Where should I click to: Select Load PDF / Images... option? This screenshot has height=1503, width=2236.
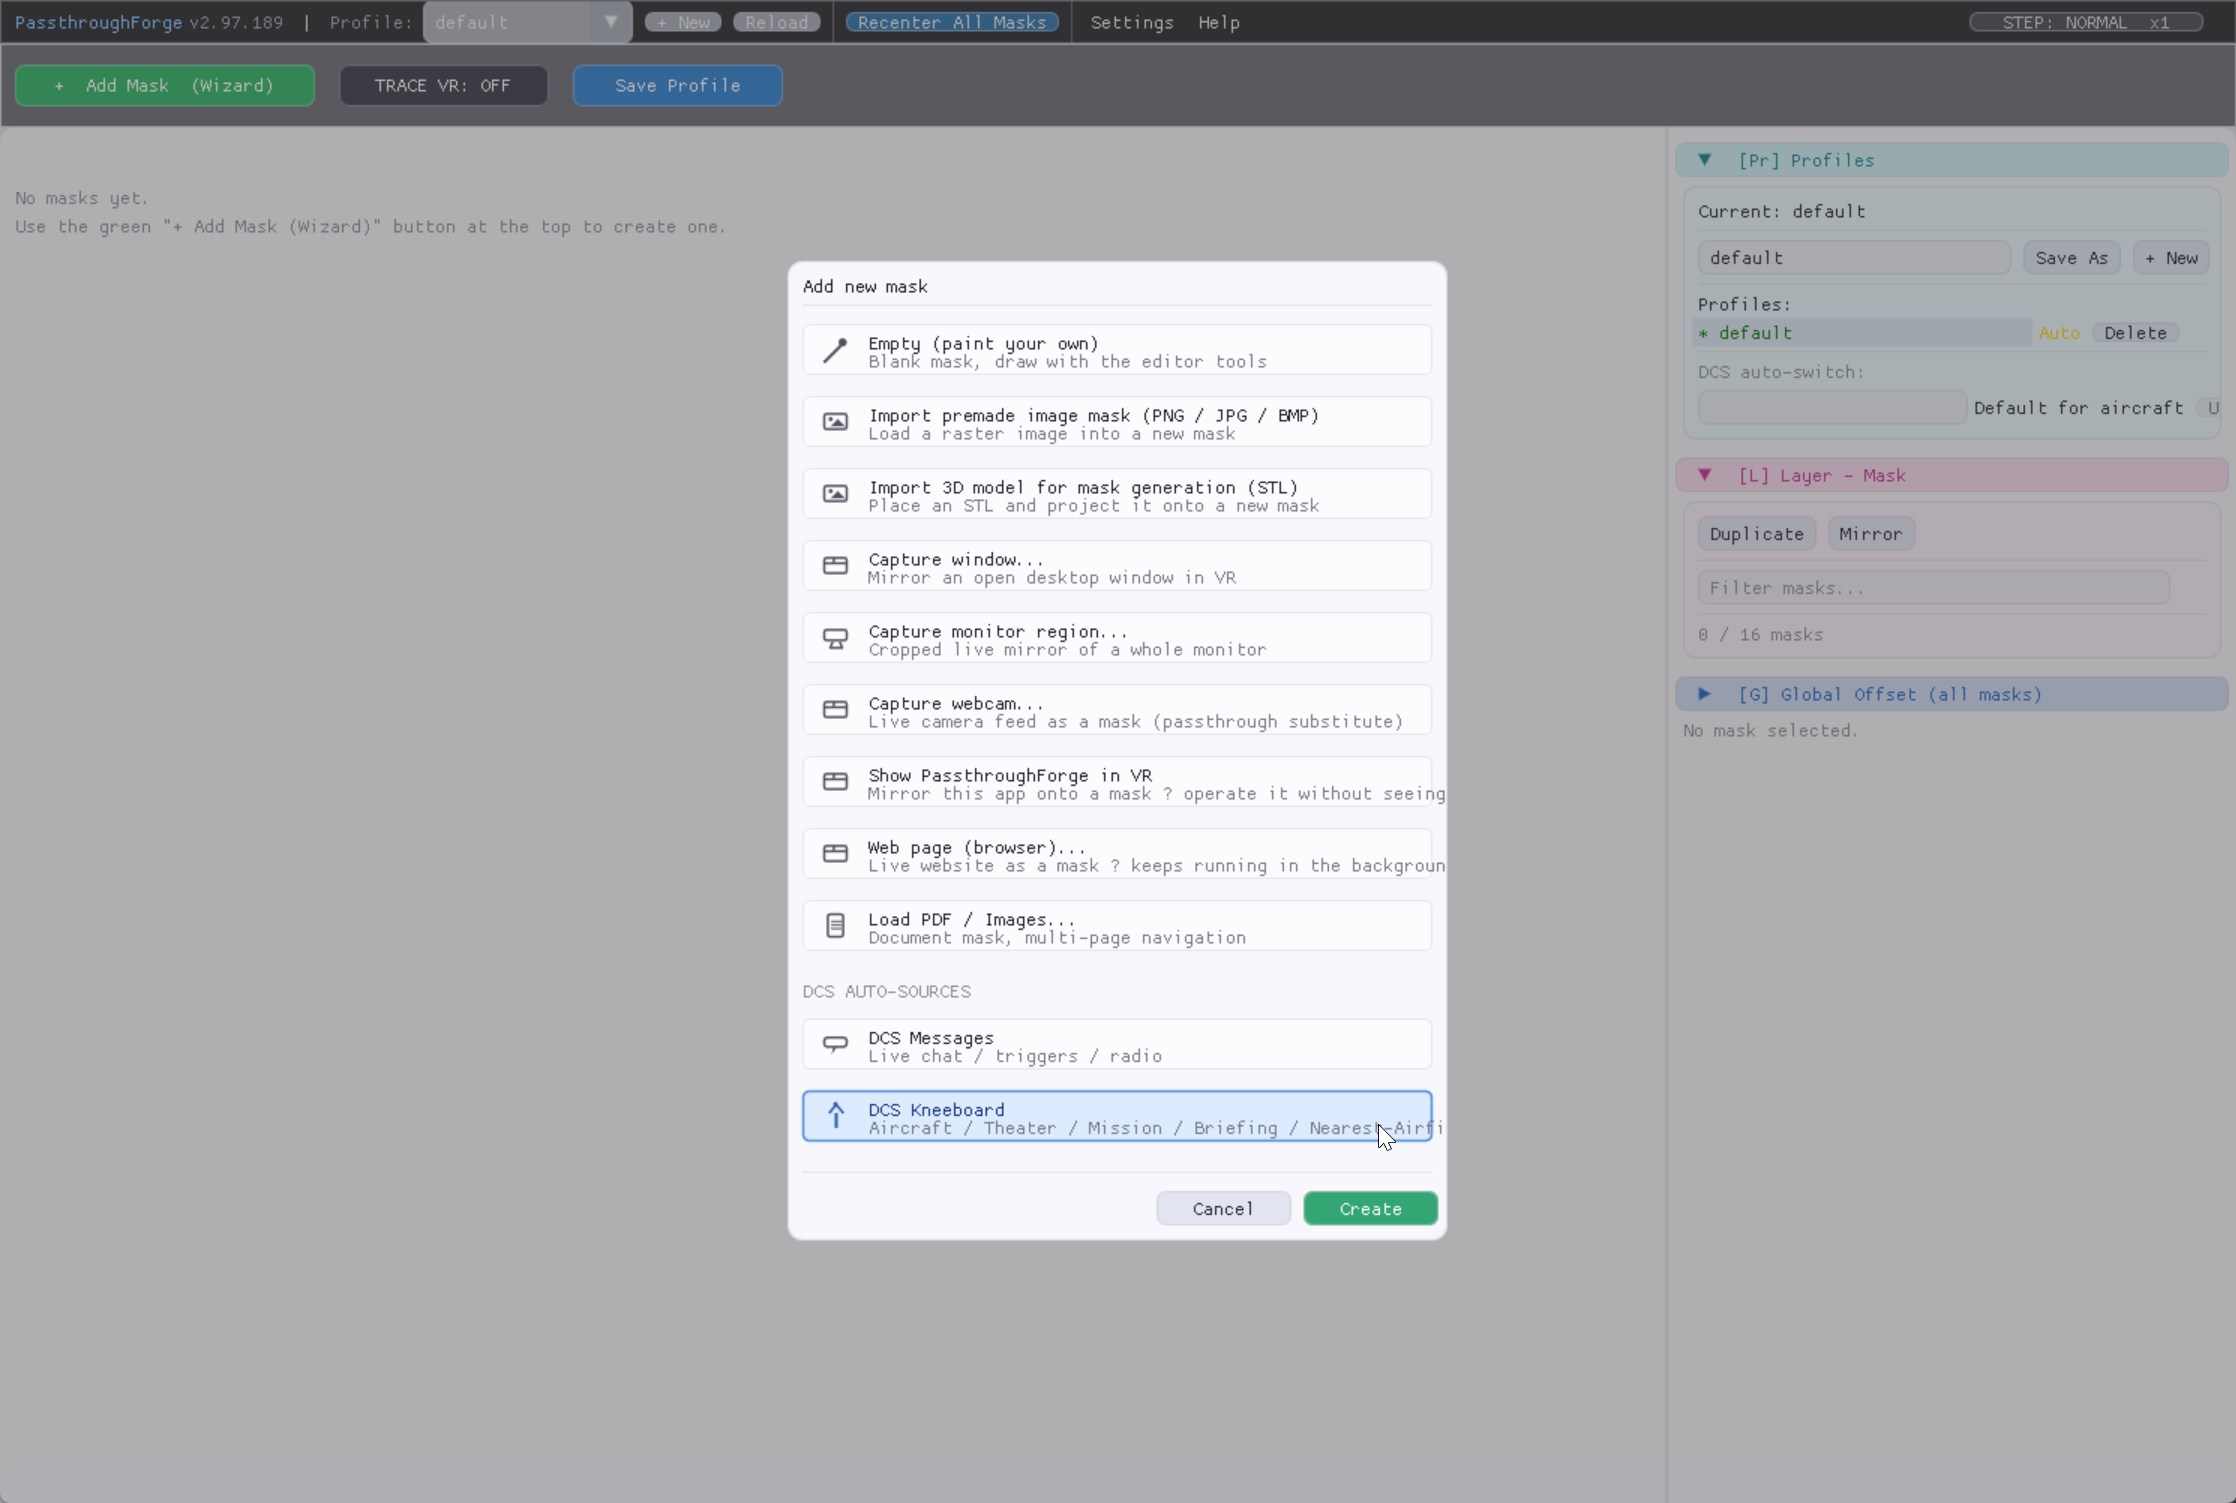(1117, 926)
